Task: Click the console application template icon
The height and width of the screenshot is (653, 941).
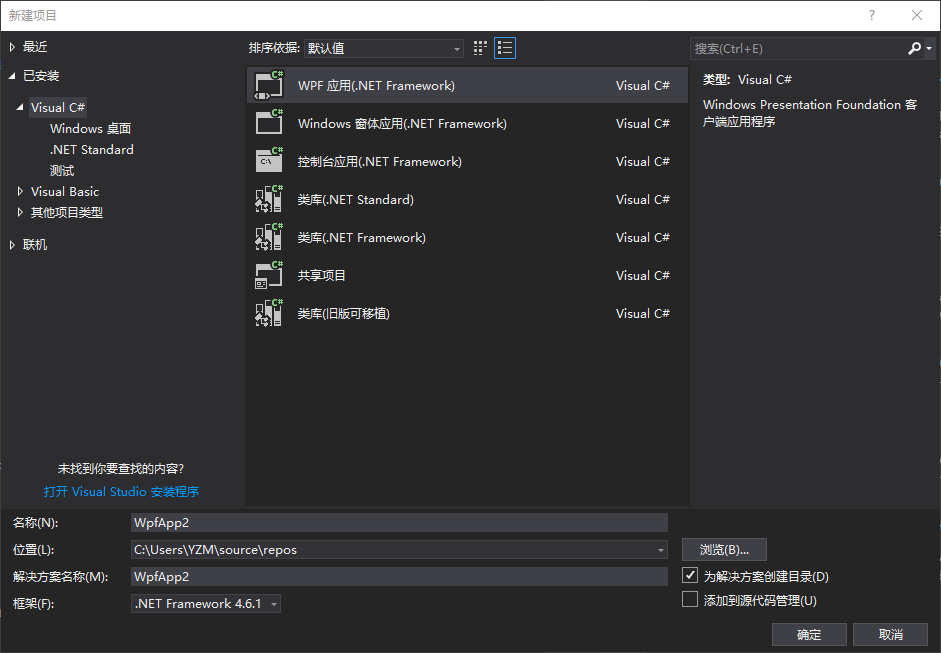Action: (x=269, y=161)
